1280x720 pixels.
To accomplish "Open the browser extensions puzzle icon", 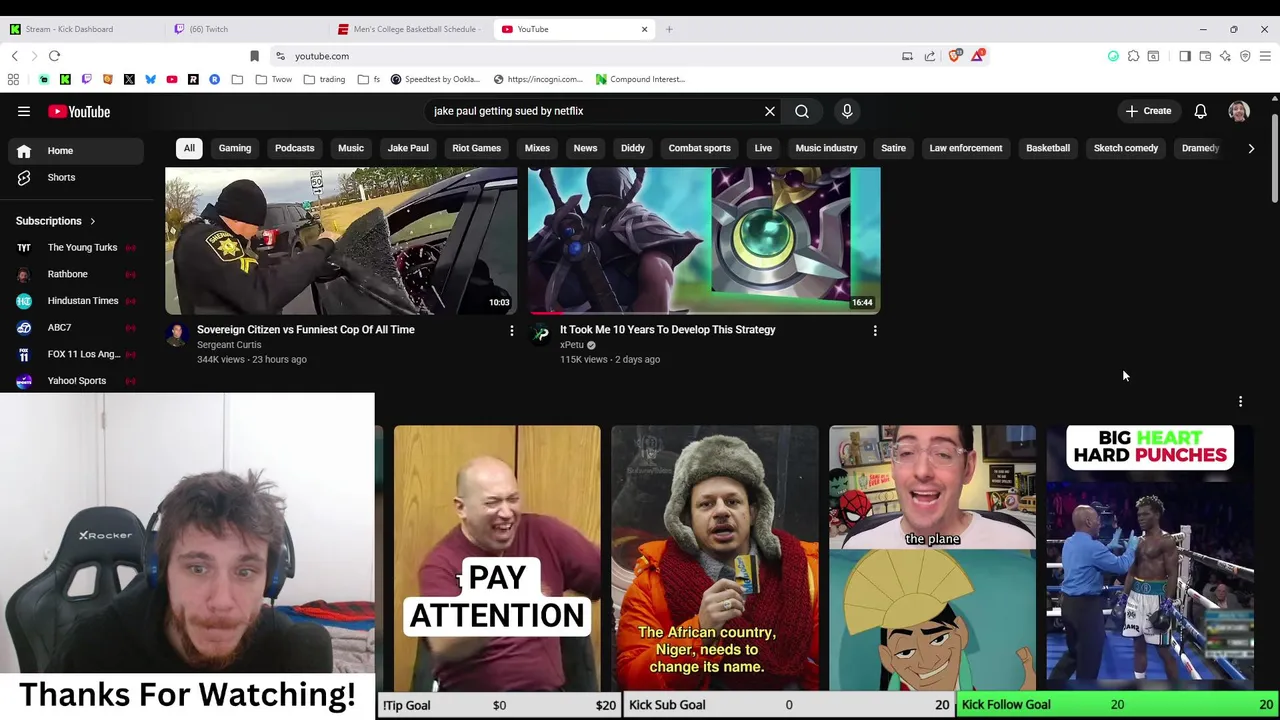I will [x=1133, y=56].
